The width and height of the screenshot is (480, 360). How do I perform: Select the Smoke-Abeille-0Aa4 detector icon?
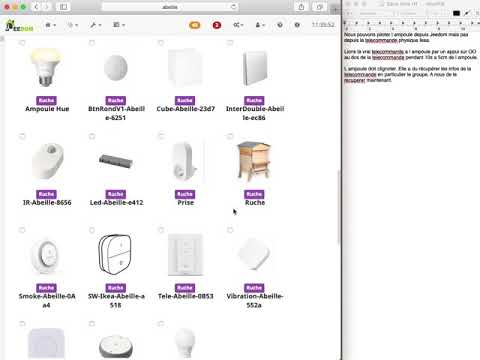pyautogui.click(x=47, y=255)
